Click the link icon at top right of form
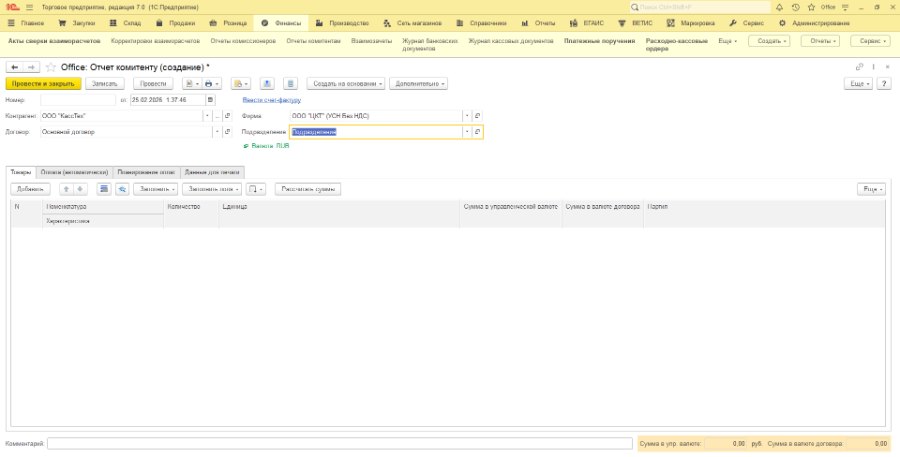This screenshot has width=900, height=457. (x=859, y=67)
